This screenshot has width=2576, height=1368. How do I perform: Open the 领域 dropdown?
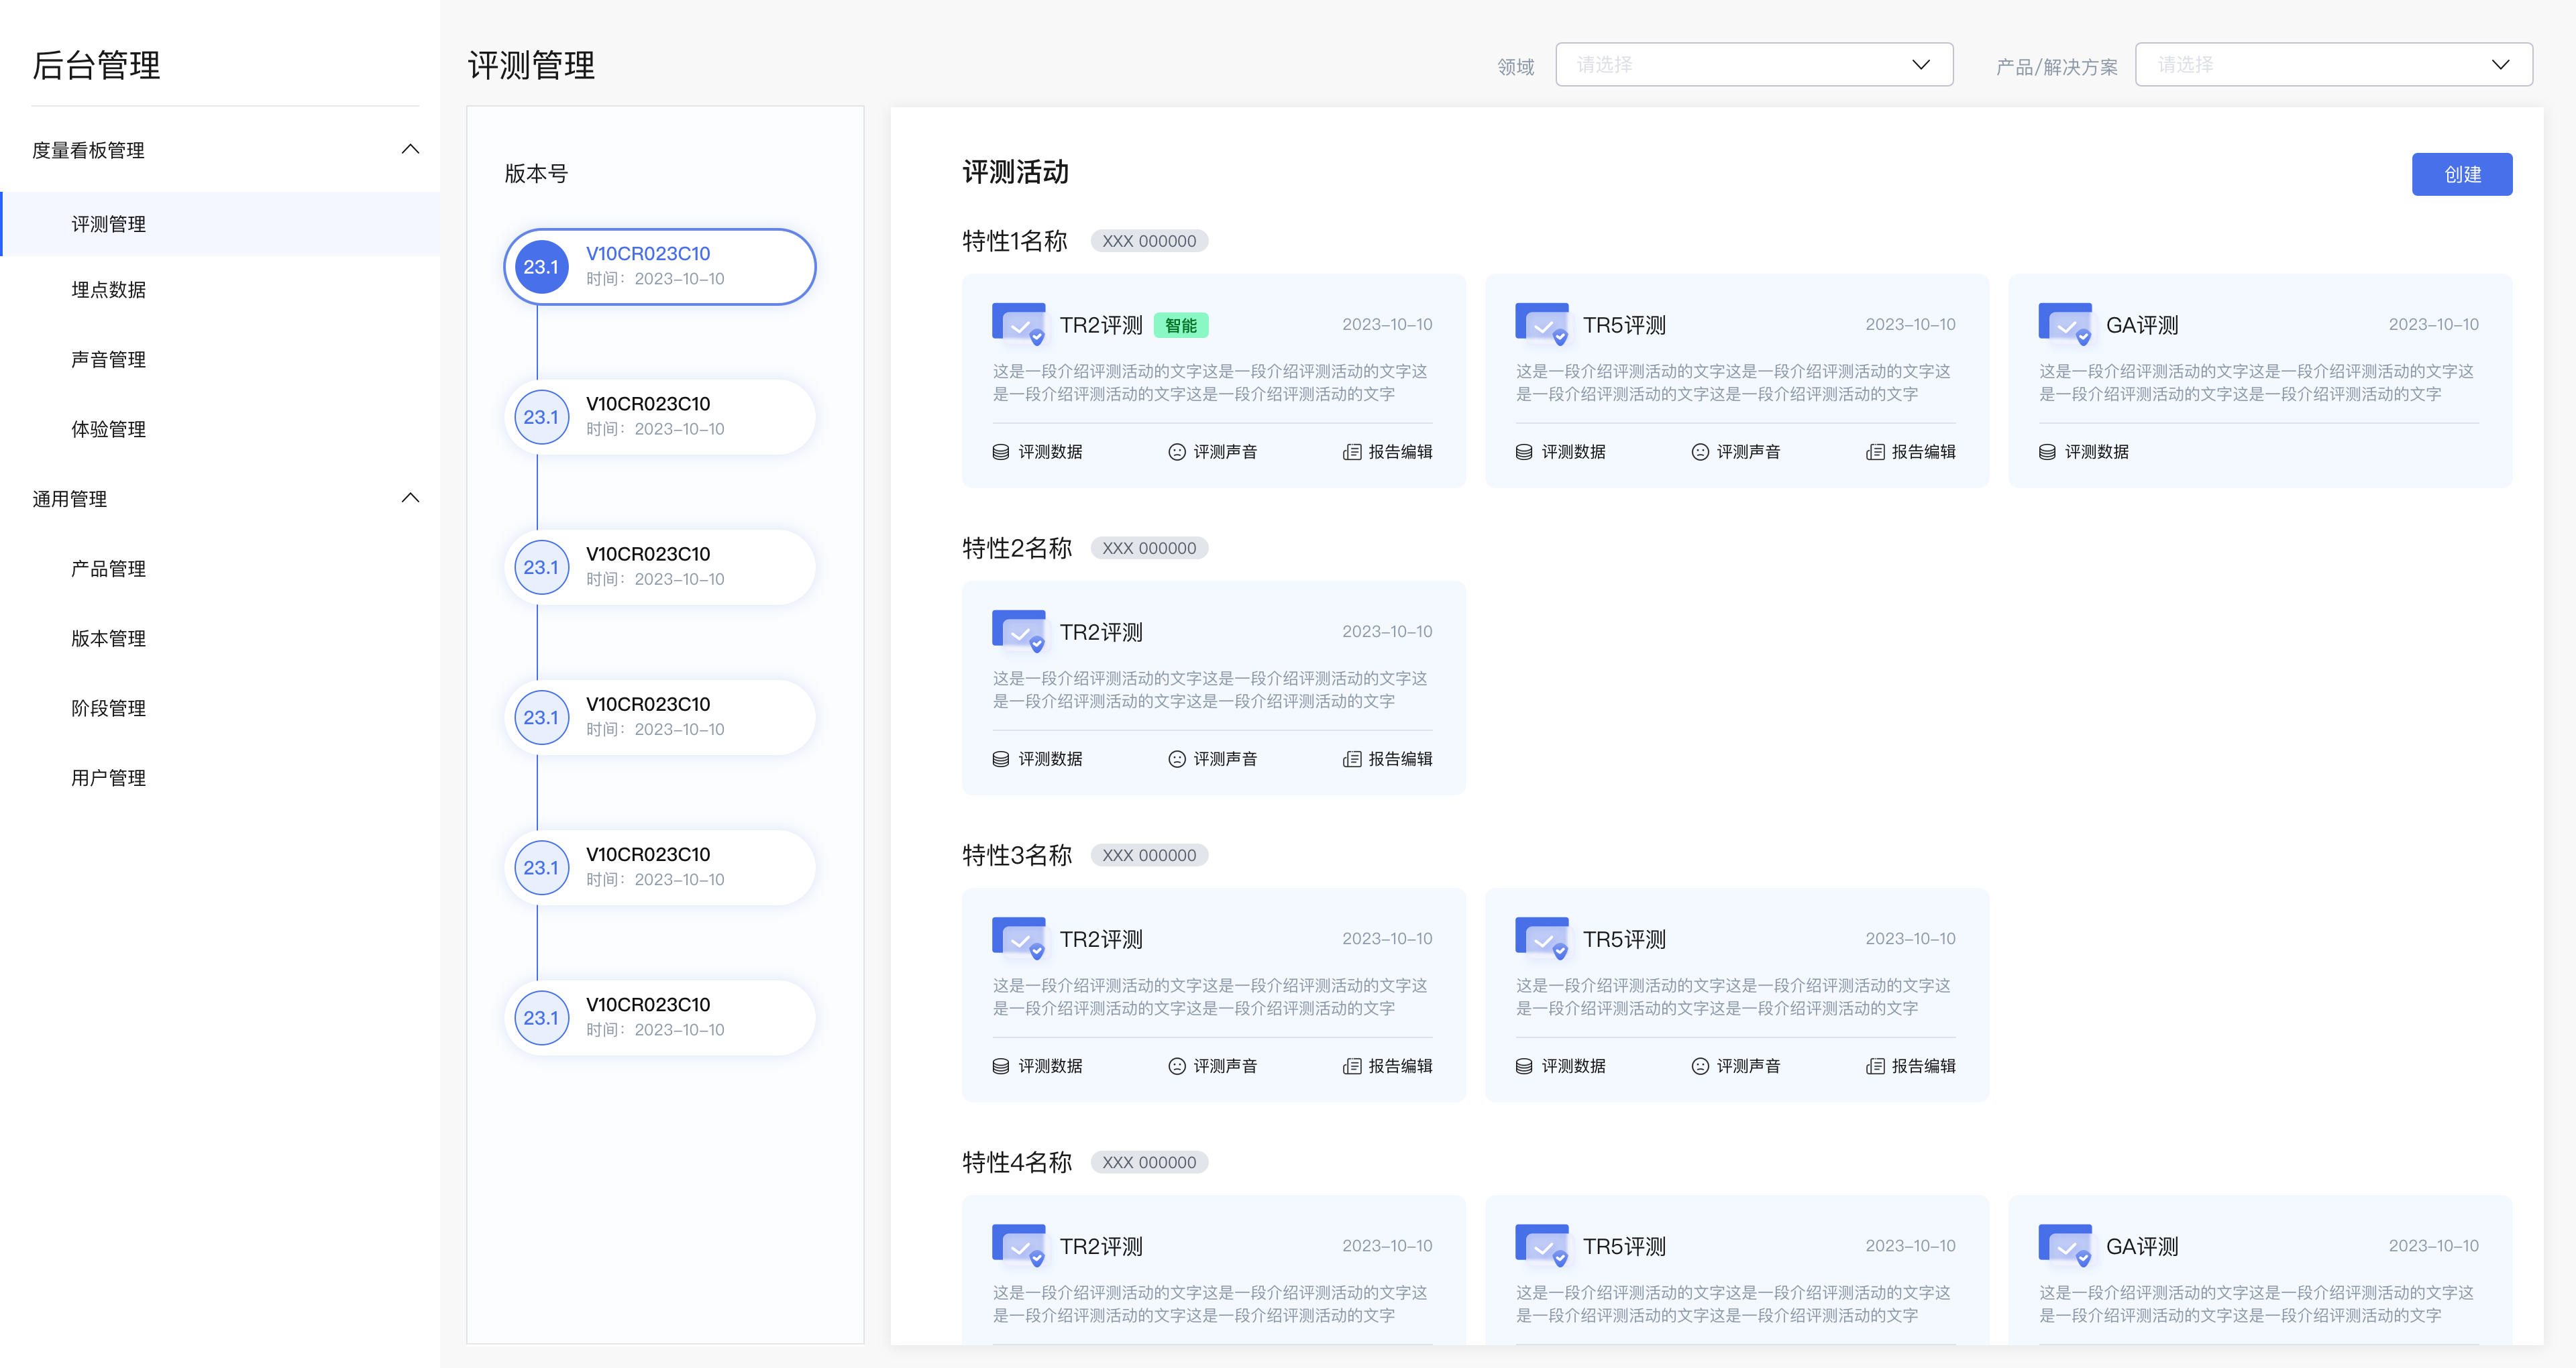[1754, 65]
